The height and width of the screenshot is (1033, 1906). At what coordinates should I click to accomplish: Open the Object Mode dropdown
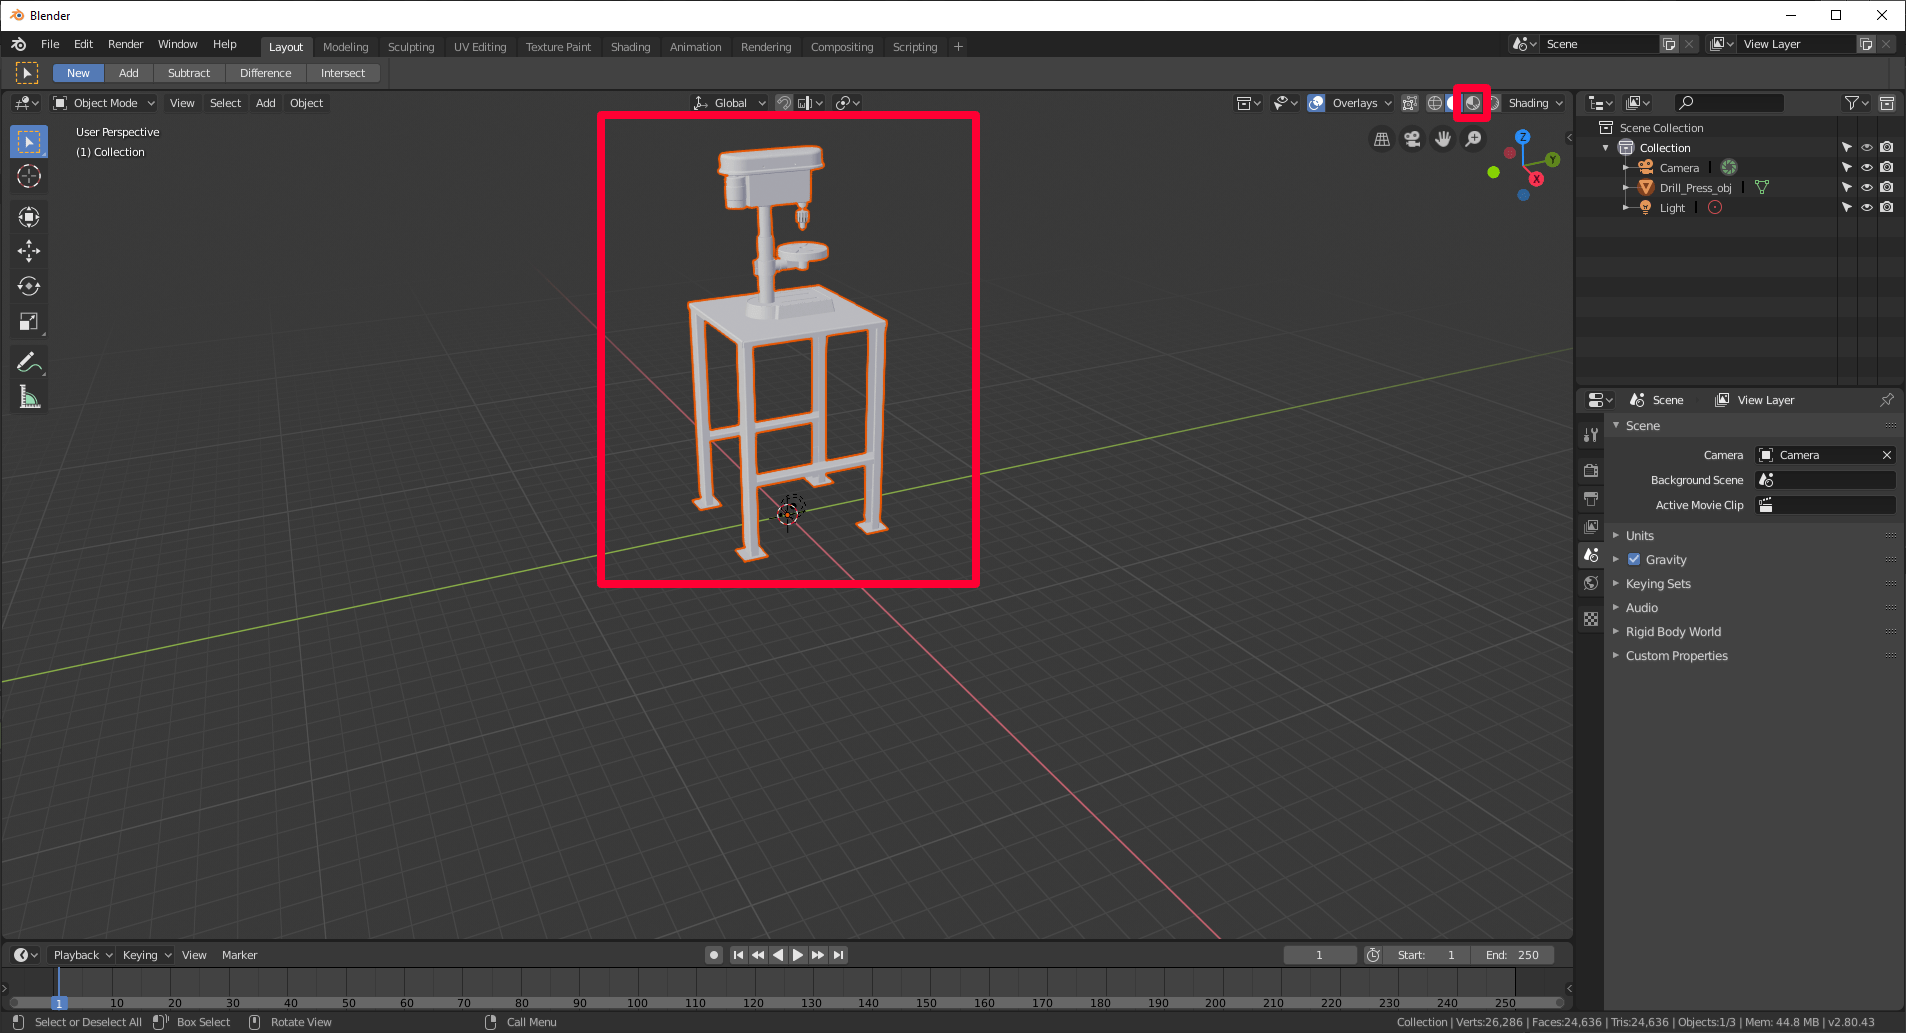pyautogui.click(x=103, y=102)
